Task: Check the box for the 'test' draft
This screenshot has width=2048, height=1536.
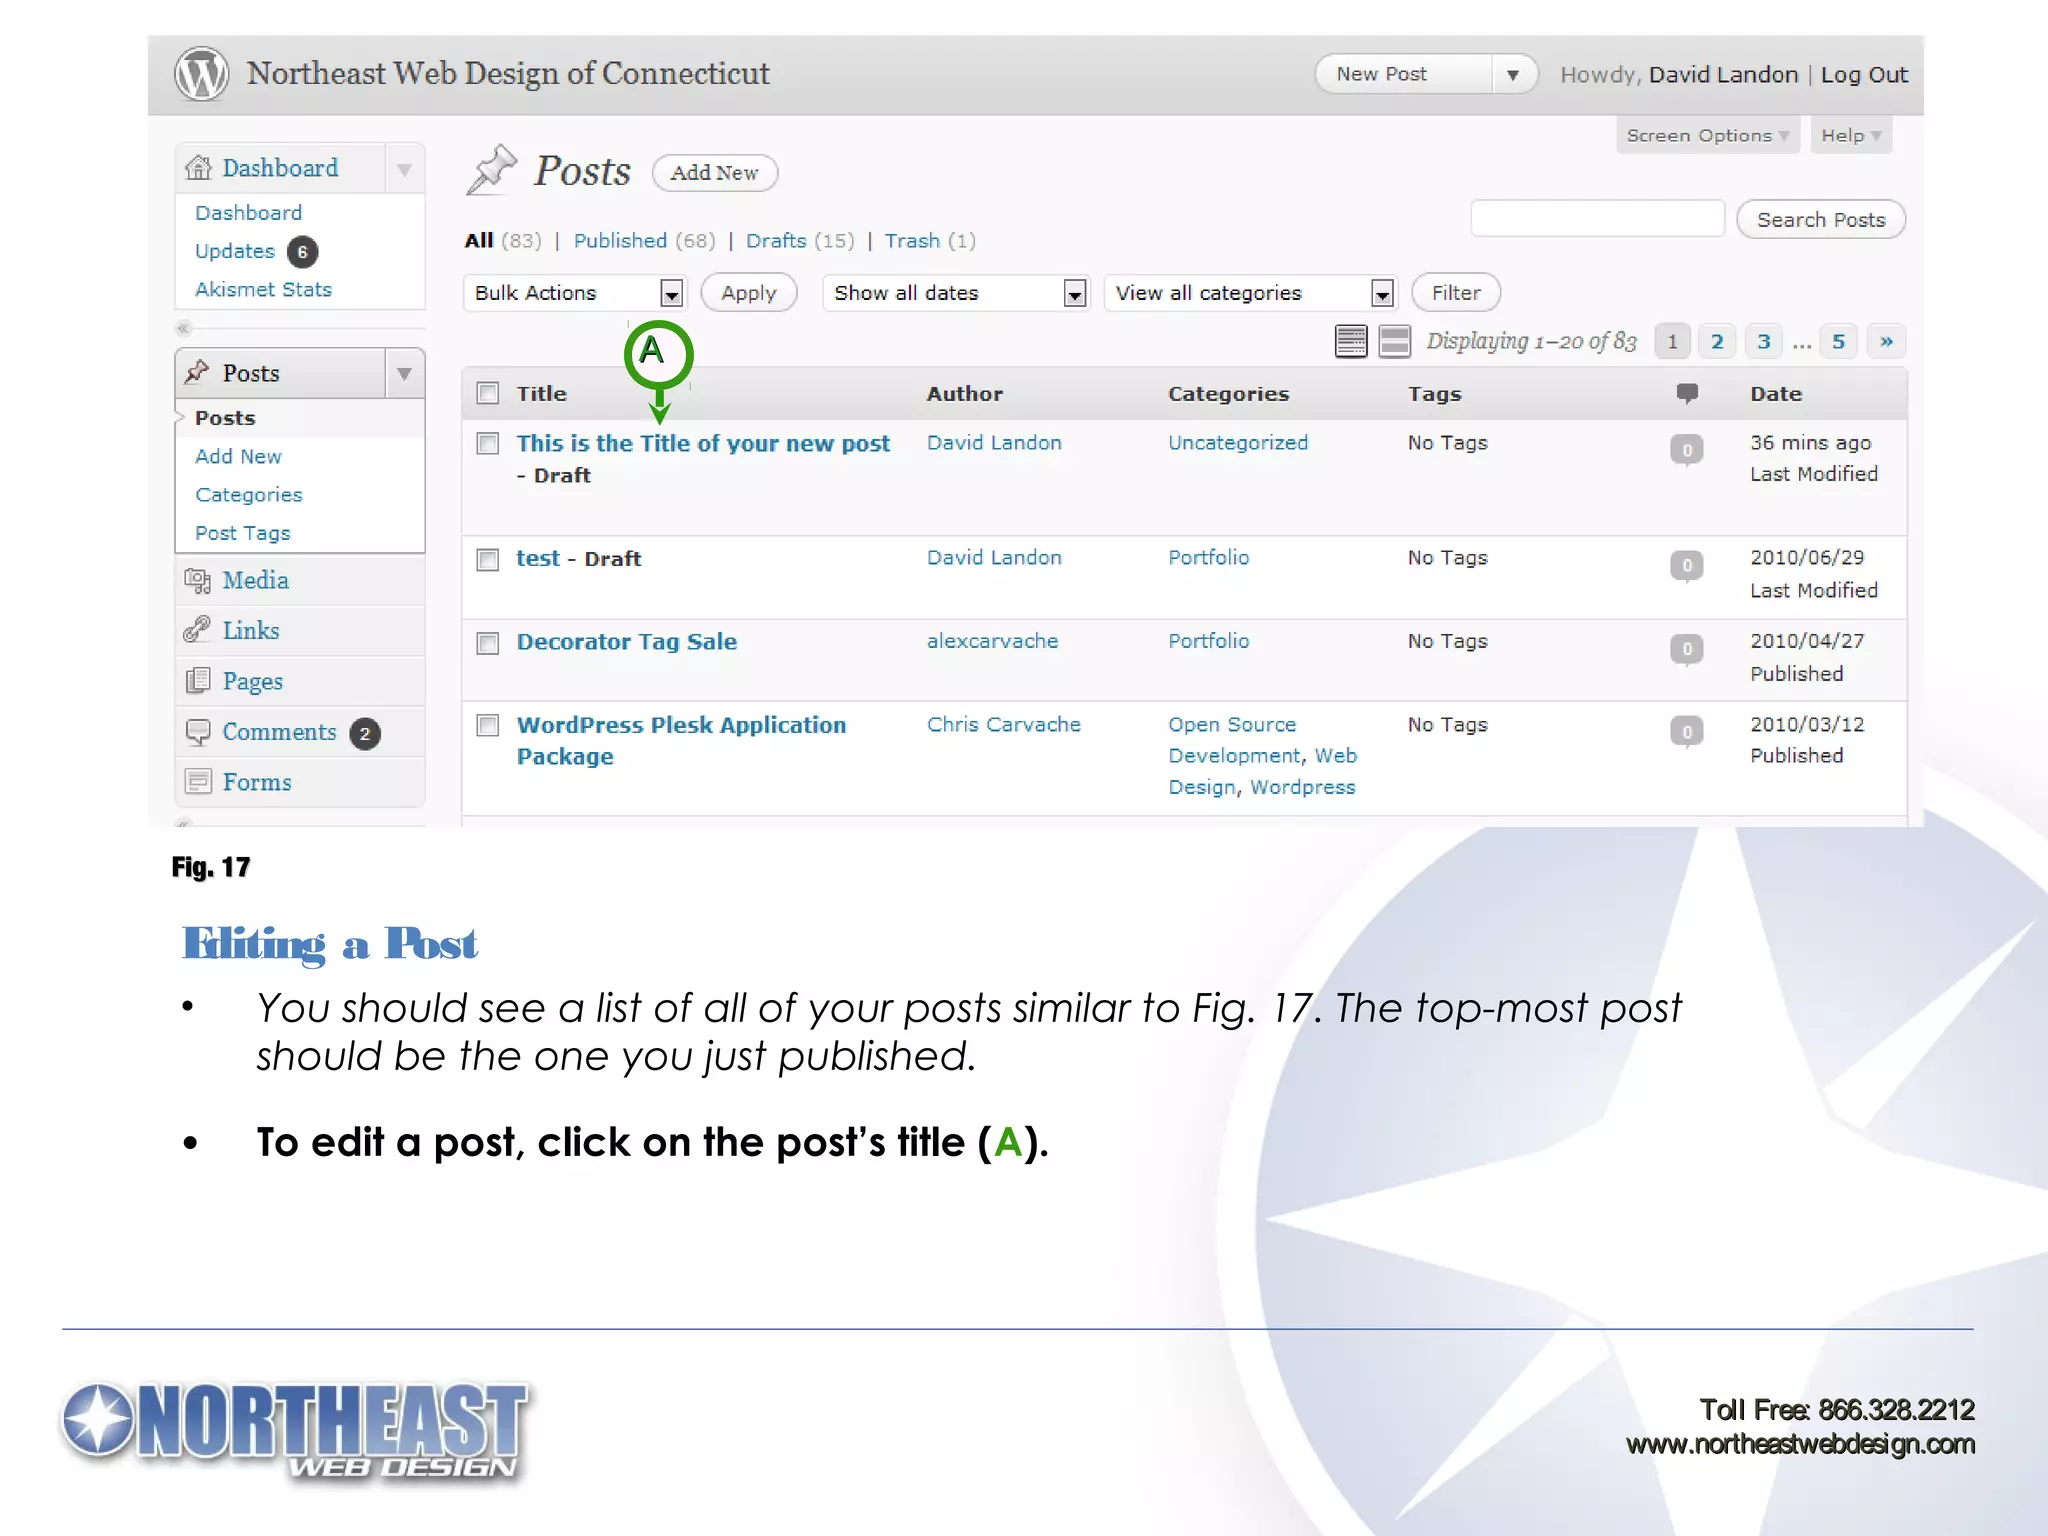Action: click(488, 559)
